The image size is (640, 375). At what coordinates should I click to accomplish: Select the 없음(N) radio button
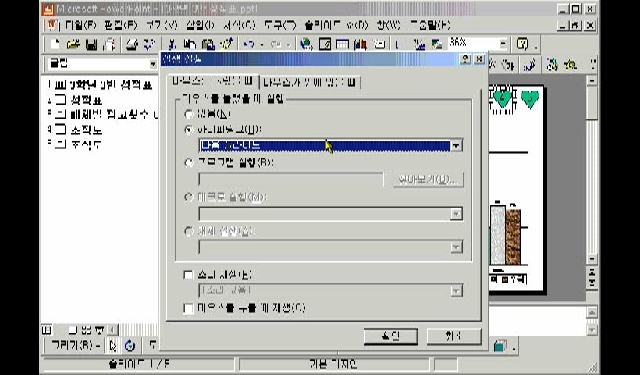[189, 114]
